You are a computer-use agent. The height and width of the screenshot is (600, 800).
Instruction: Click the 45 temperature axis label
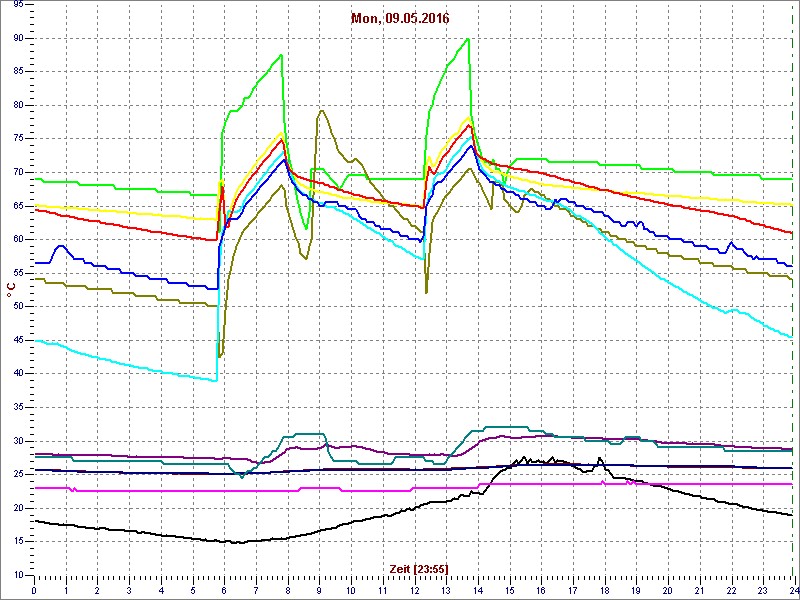[17, 340]
